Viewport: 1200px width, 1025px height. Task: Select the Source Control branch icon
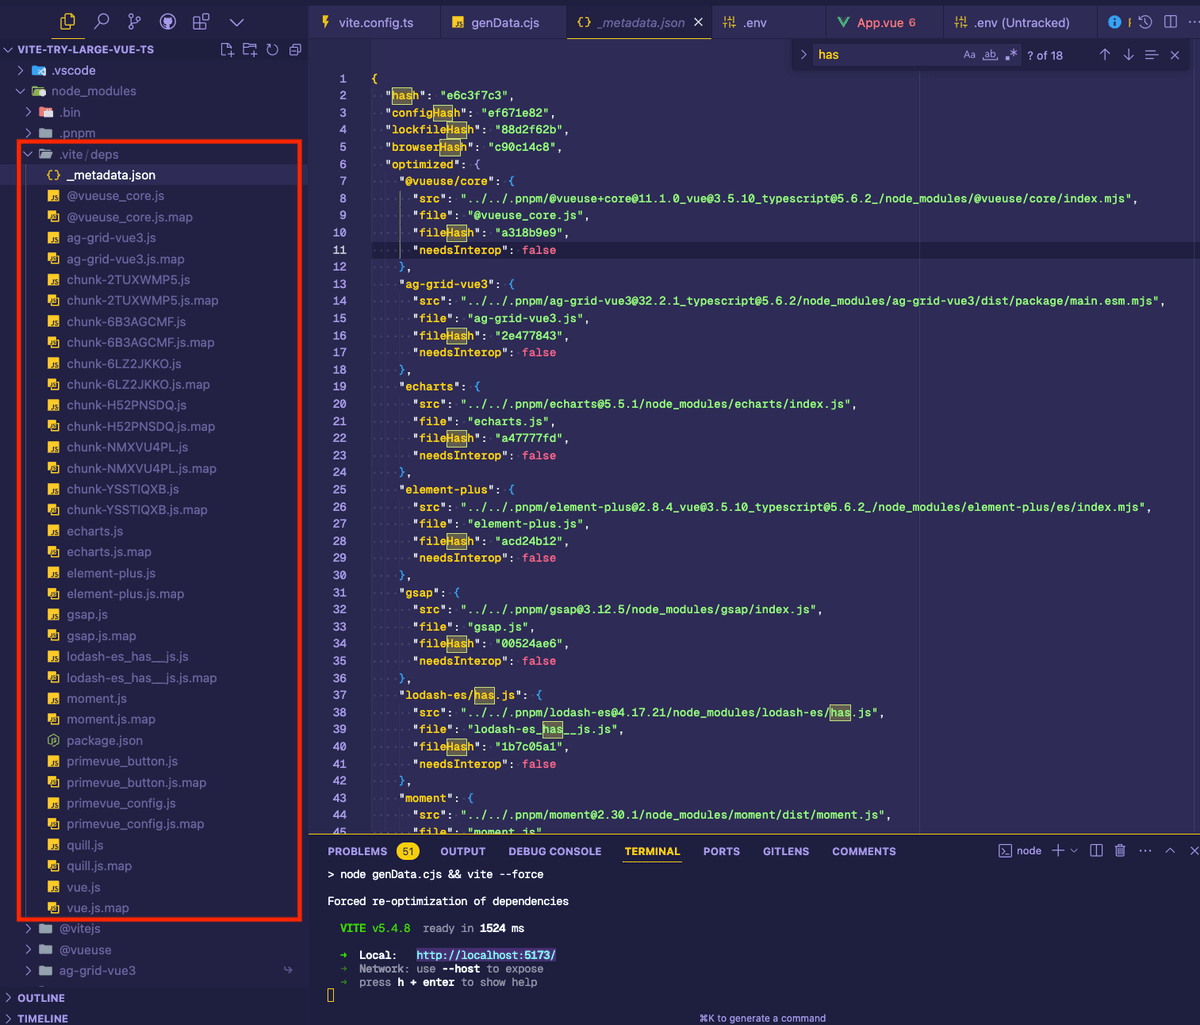[x=133, y=20]
